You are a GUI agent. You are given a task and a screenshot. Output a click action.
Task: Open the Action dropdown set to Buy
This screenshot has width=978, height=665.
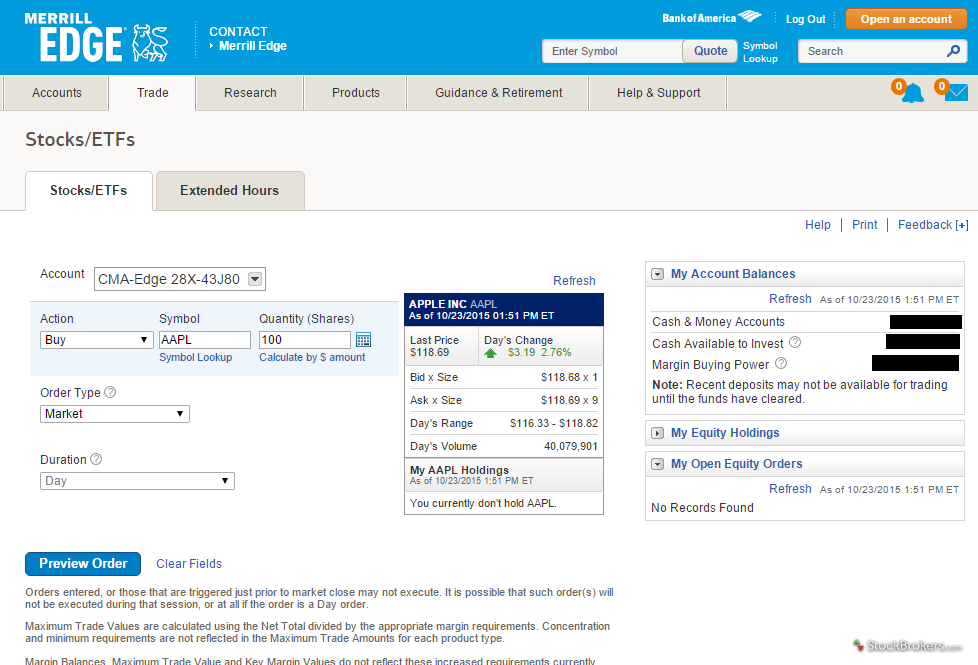(97, 340)
